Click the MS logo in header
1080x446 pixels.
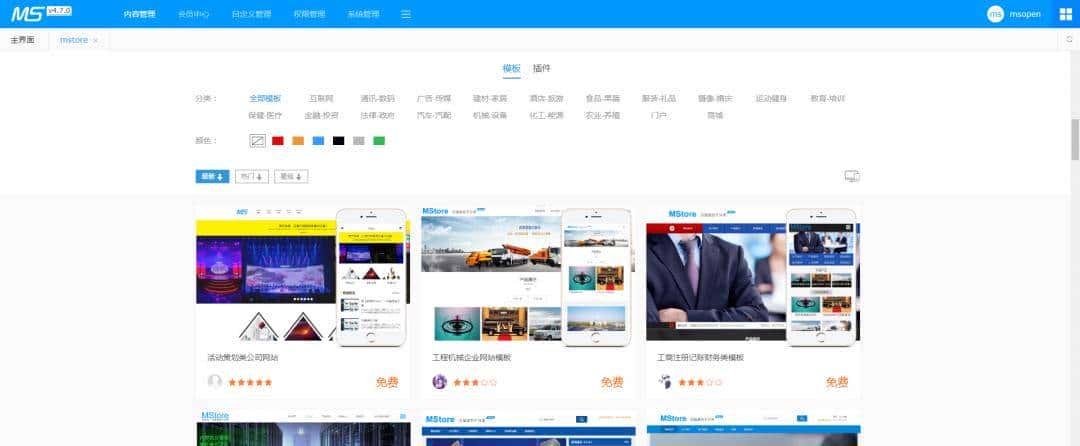[29, 14]
